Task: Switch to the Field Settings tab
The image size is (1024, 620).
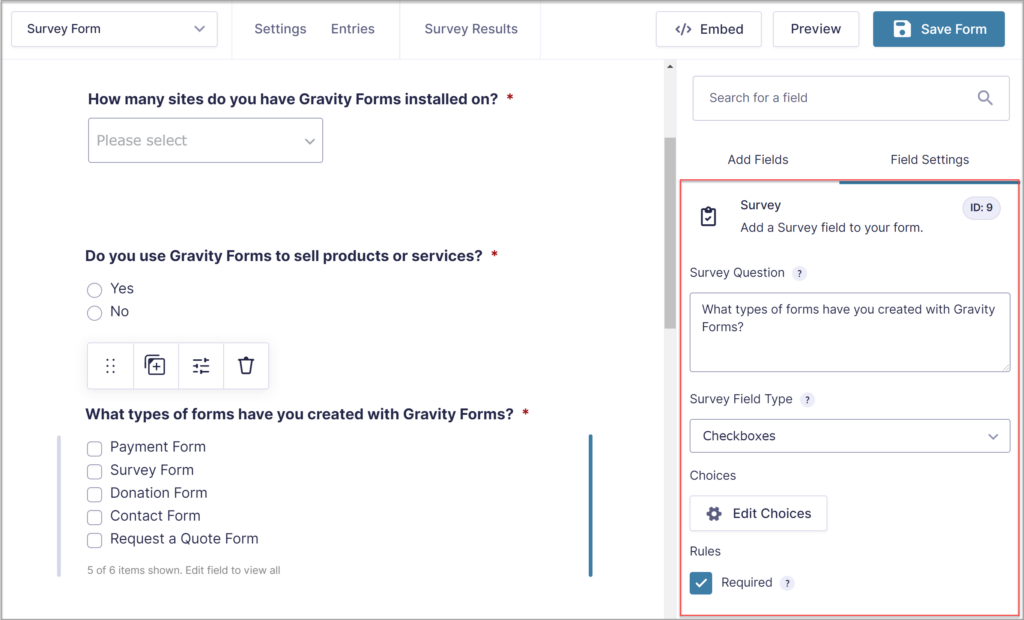Action: [929, 159]
